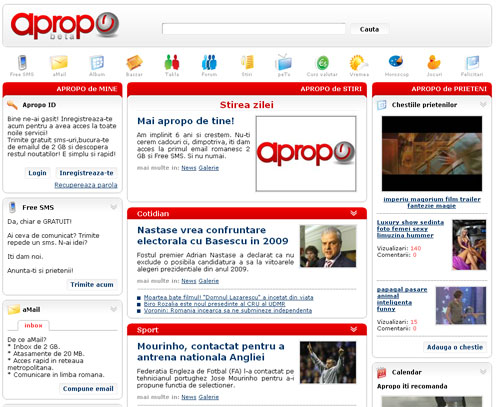Open imperiu magorium film trailer link
Image resolution: width=500 pixels, height=407 pixels.
(x=432, y=203)
